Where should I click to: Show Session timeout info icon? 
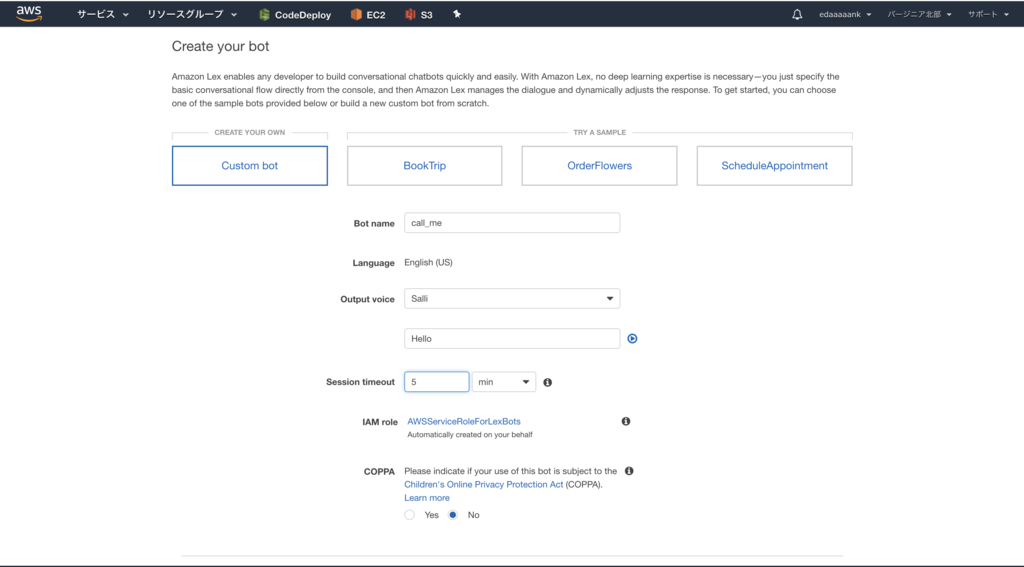coord(547,382)
